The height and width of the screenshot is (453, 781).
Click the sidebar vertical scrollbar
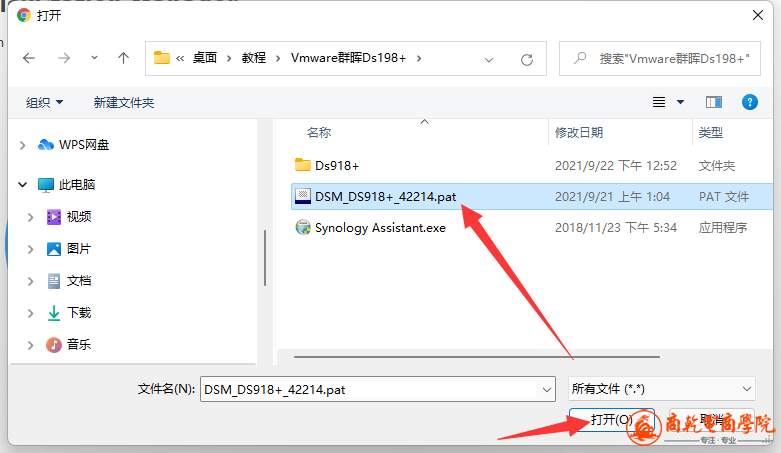tap(265, 258)
